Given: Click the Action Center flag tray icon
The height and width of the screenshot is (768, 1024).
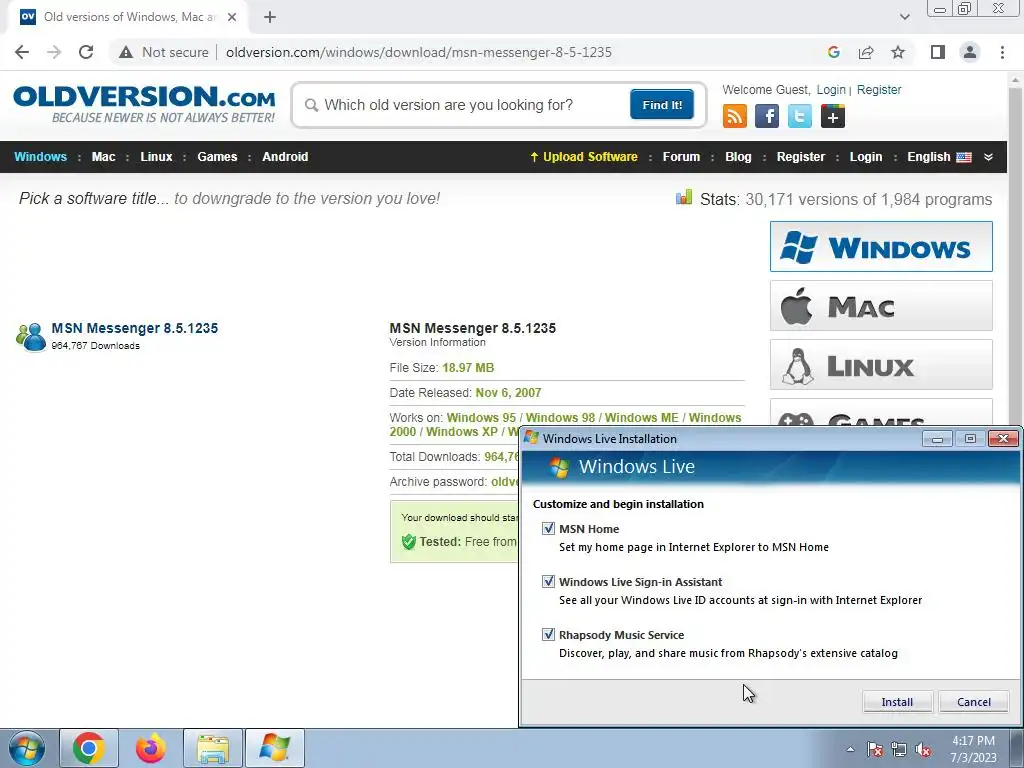Looking at the screenshot, I should point(875,749).
